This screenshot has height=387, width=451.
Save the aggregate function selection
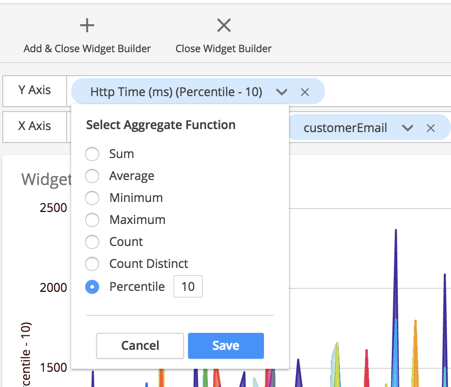[226, 346]
